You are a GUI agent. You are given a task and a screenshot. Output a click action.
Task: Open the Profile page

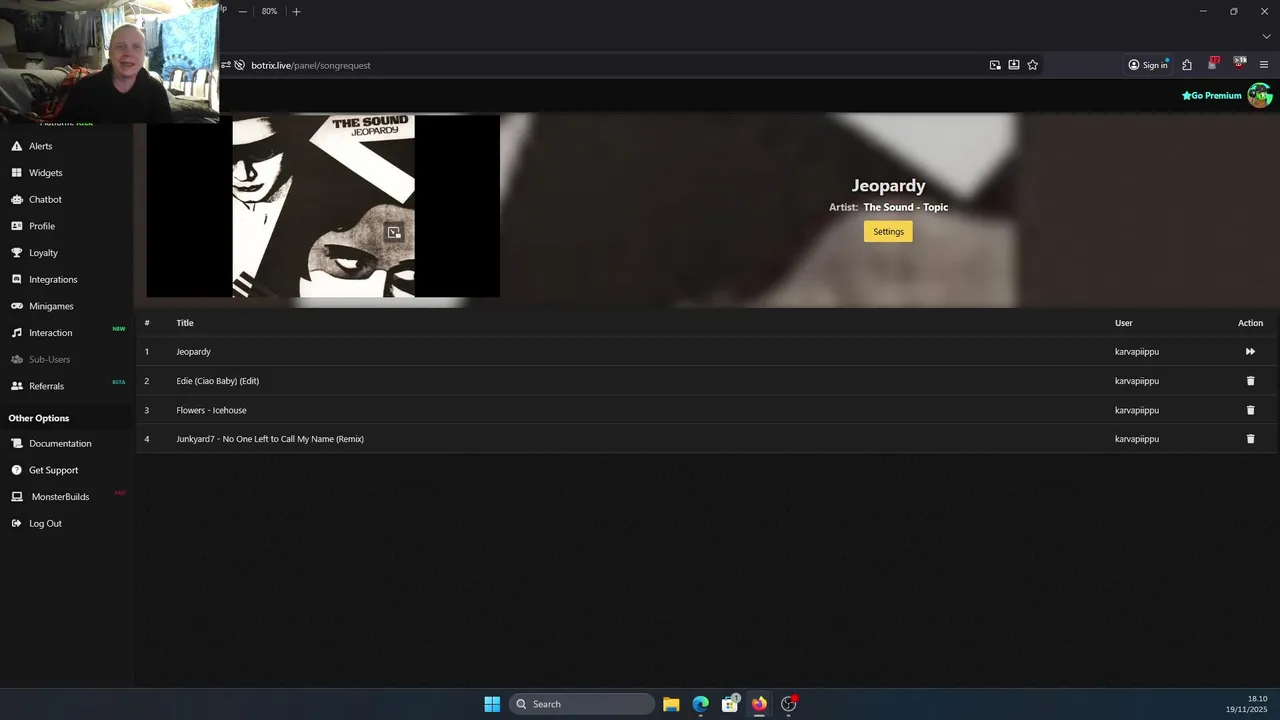pos(41,226)
